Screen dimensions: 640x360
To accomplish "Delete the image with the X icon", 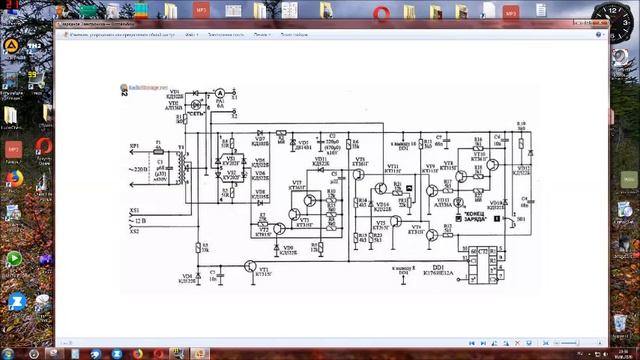I will pos(518,343).
